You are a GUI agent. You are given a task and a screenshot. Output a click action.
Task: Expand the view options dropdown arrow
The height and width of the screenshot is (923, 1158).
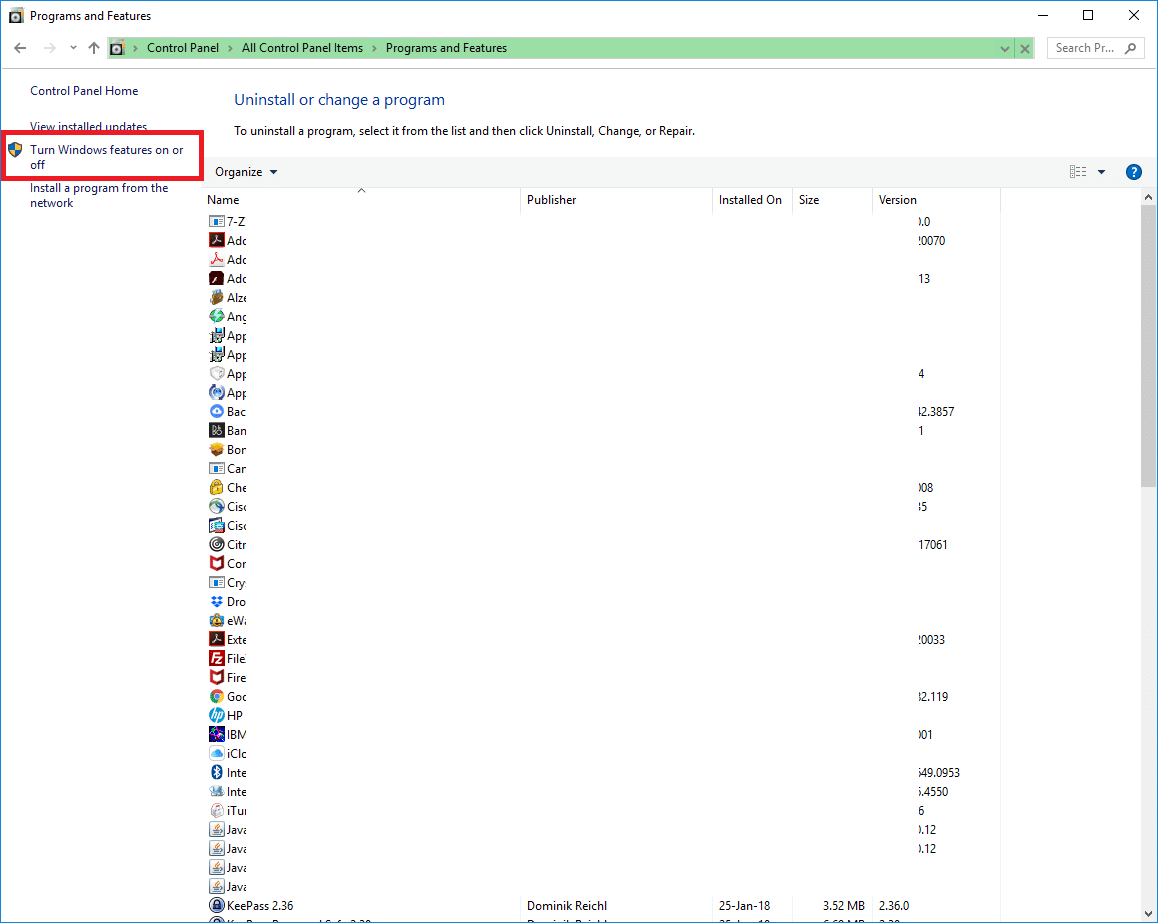[x=1101, y=172]
